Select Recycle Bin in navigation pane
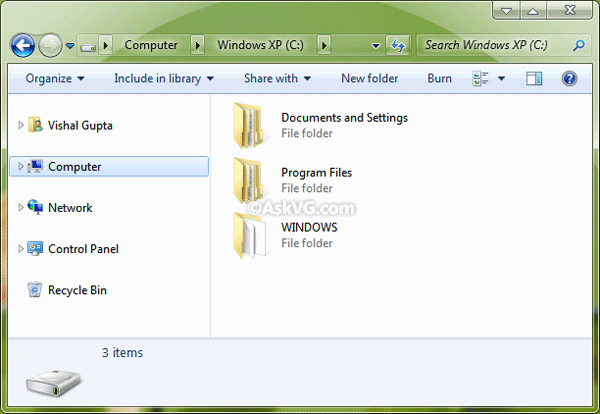Image resolution: width=600 pixels, height=414 pixels. point(77,290)
